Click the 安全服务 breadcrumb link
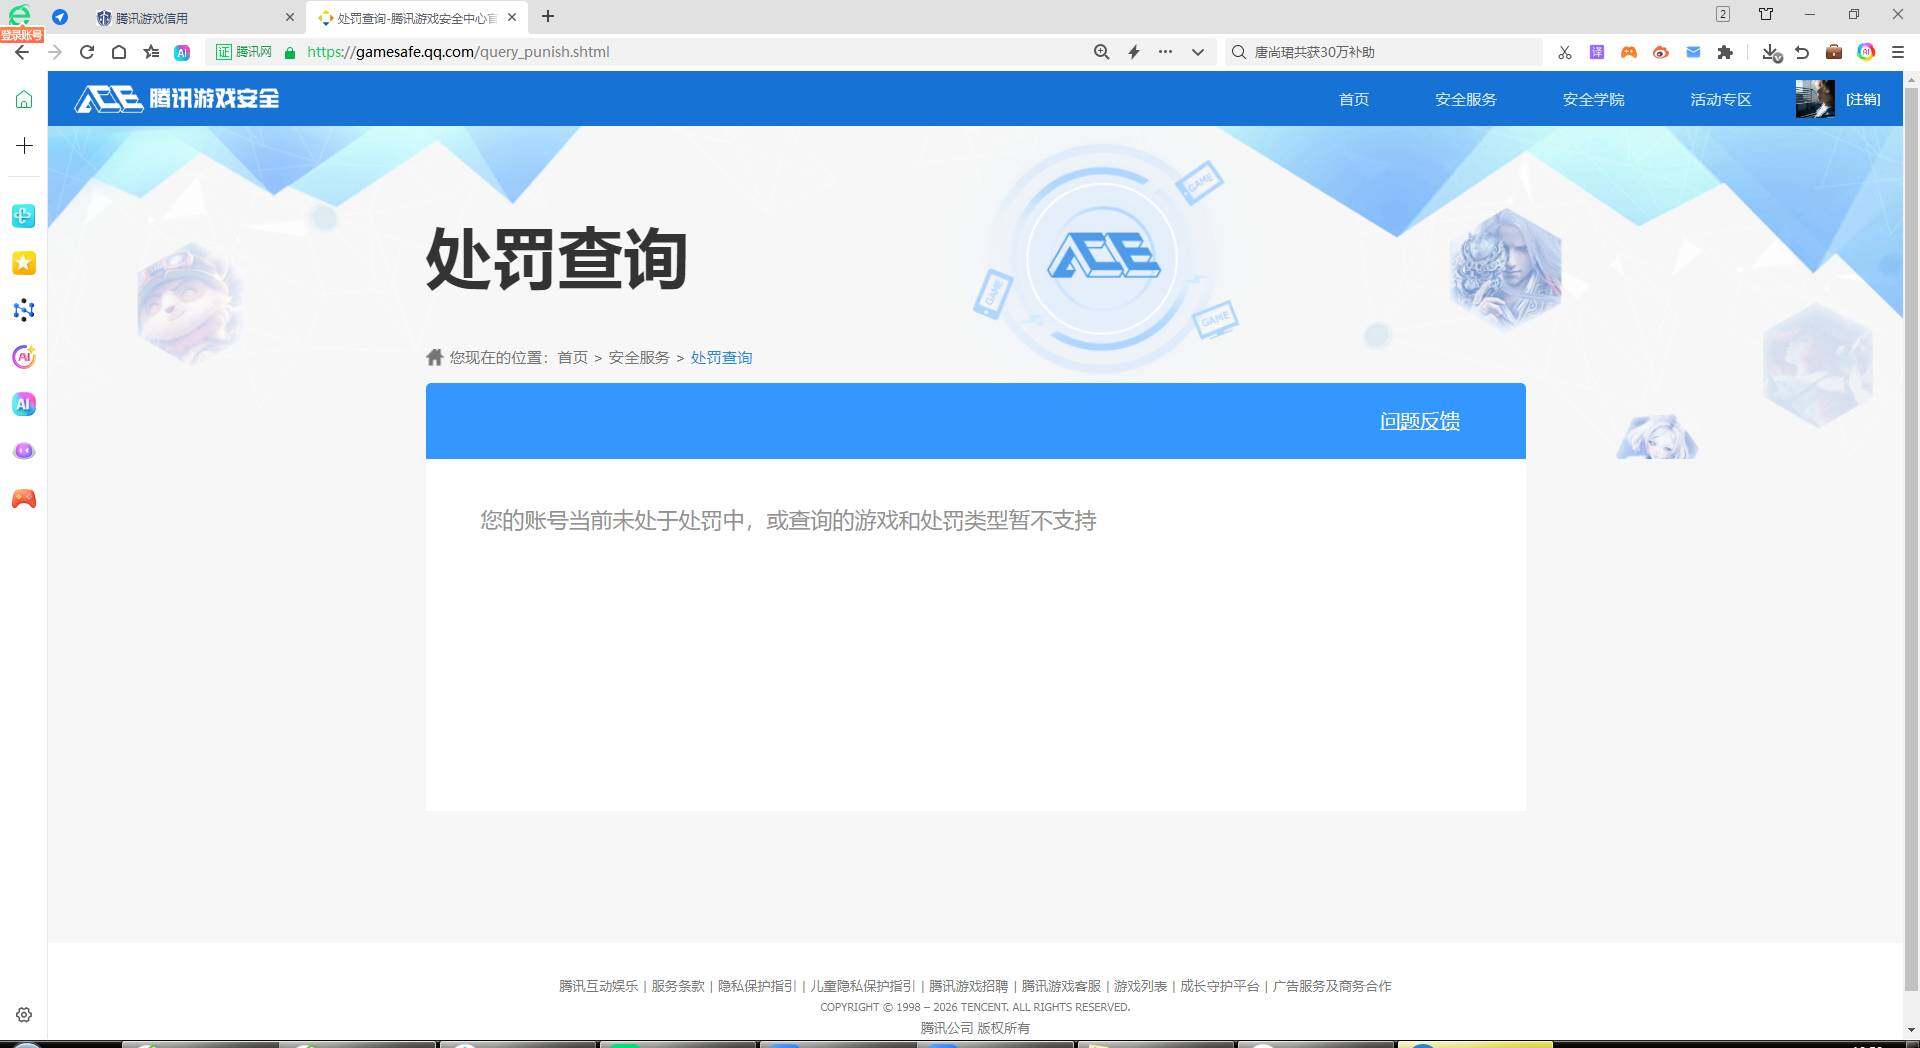Screen dimensions: 1920x1048 [x=639, y=358]
